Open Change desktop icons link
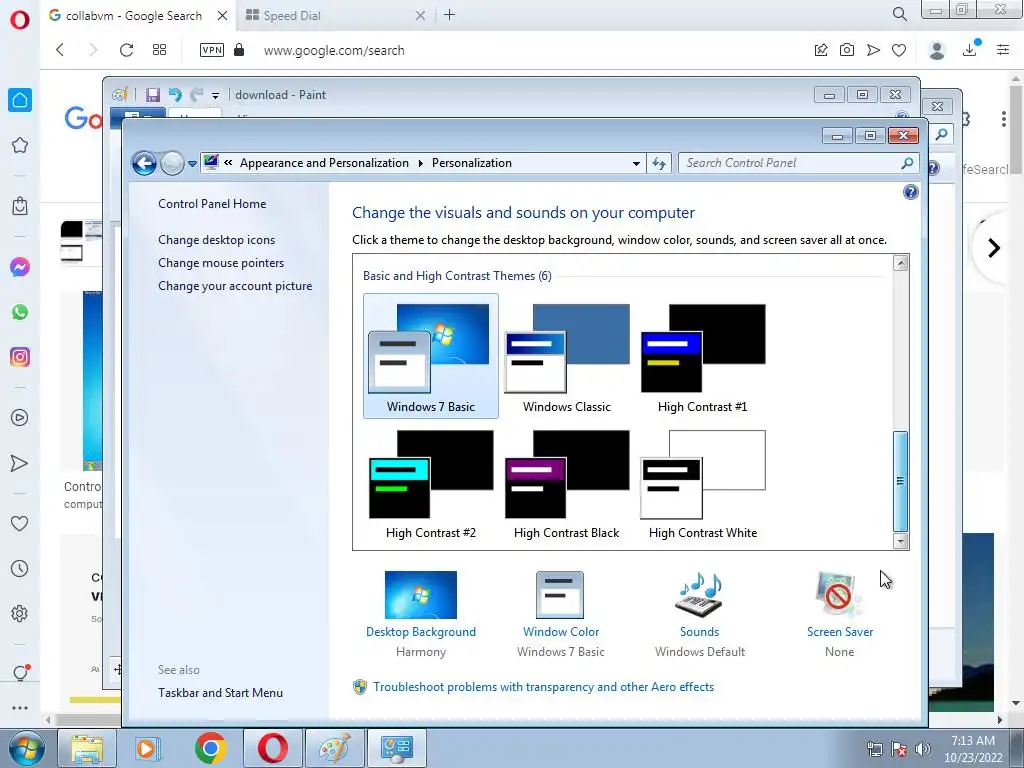This screenshot has height=768, width=1024. (216, 240)
